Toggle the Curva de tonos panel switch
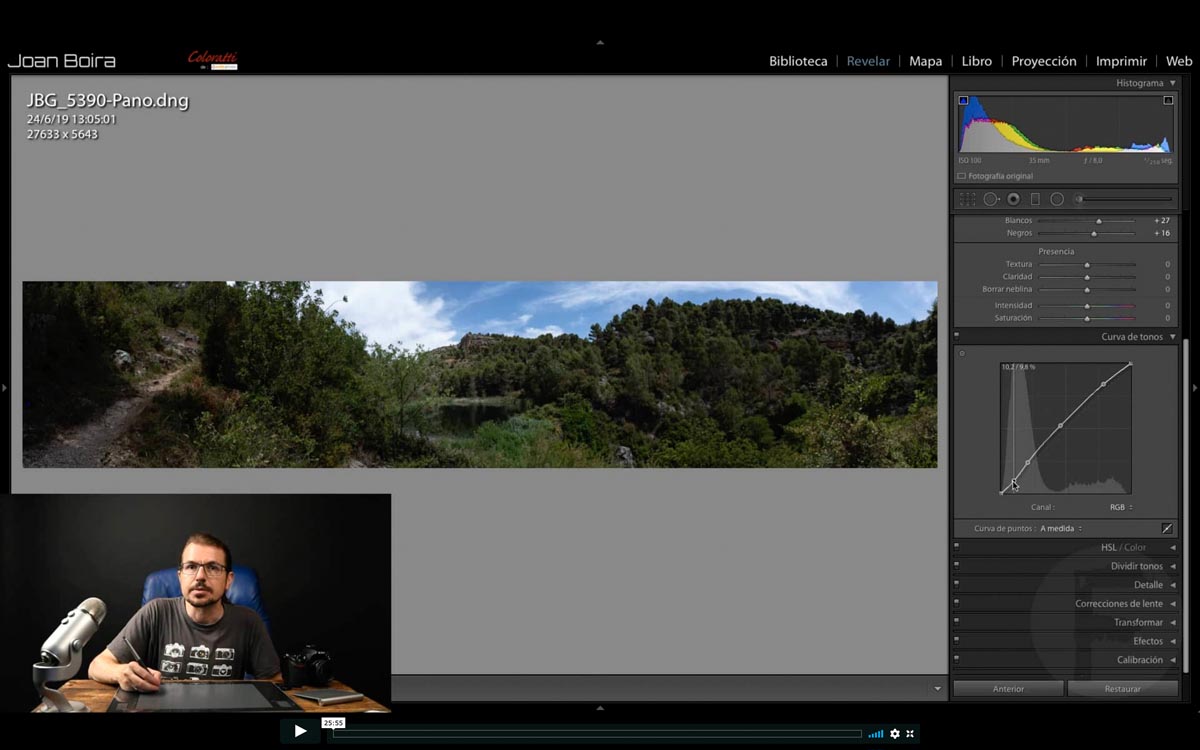Image resolution: width=1200 pixels, height=750 pixels. point(957,337)
